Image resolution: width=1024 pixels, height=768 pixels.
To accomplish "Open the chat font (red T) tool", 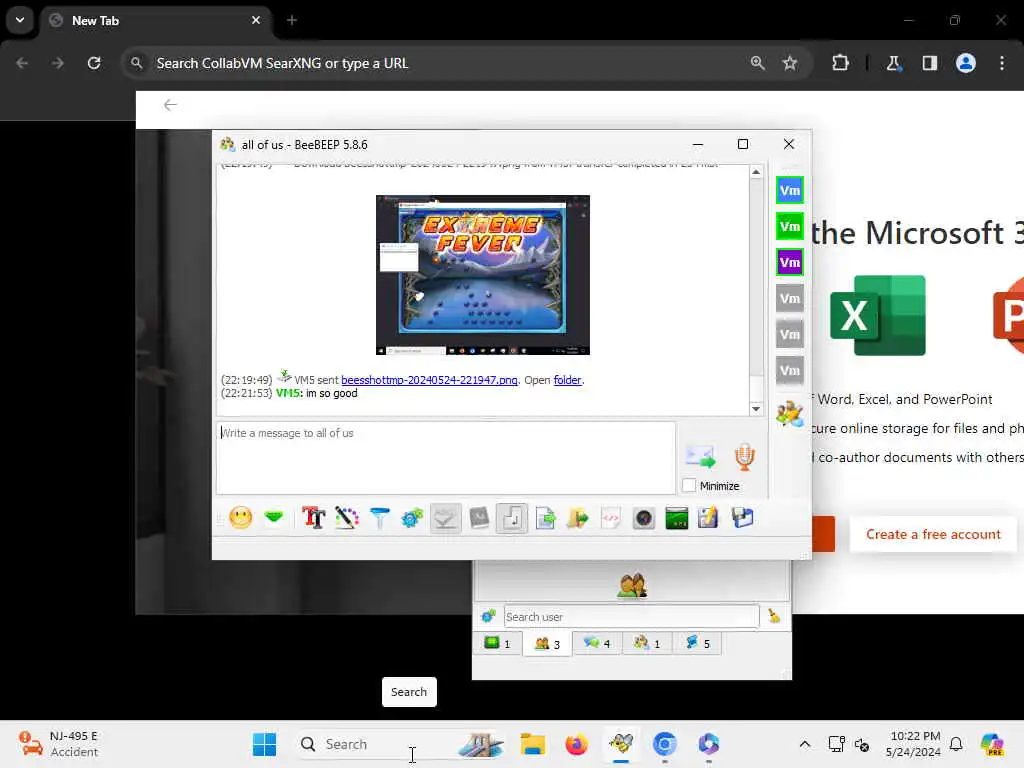I will (x=313, y=518).
